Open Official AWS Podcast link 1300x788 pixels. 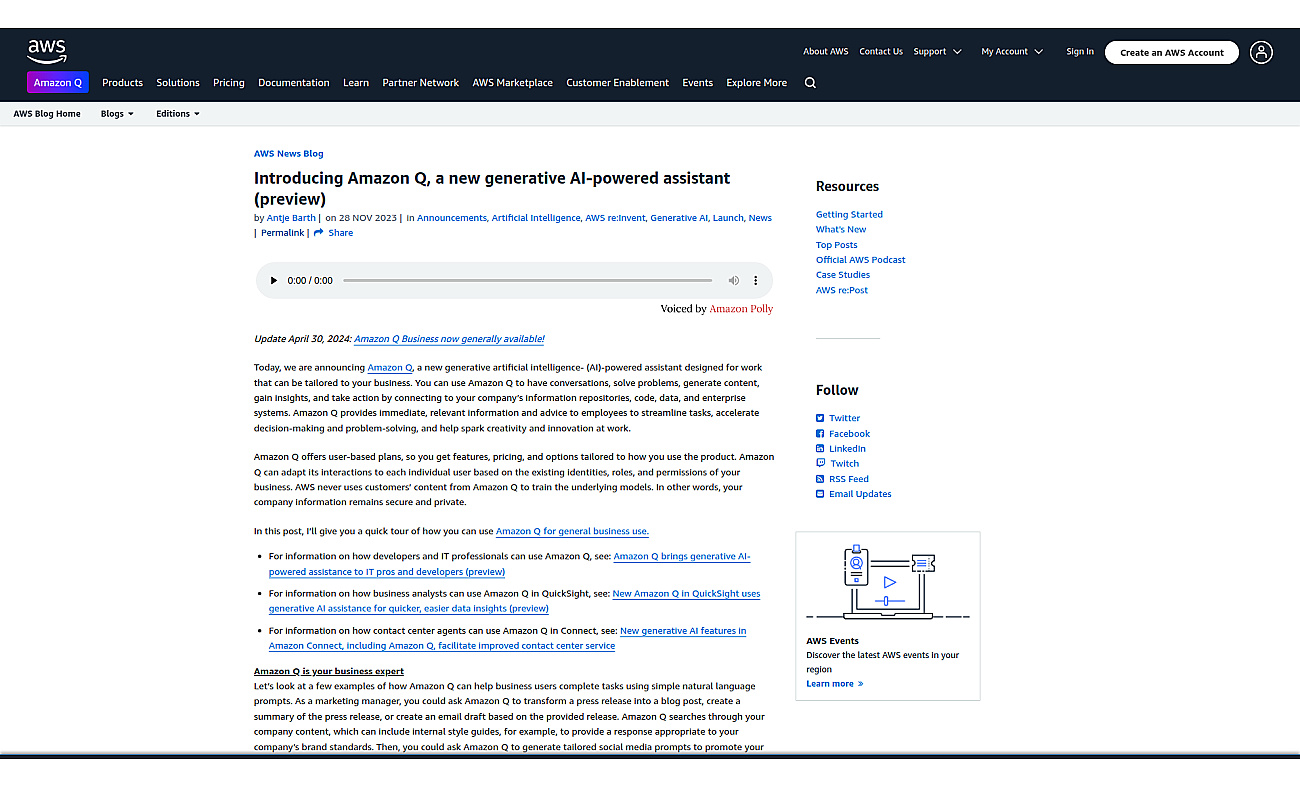860,260
